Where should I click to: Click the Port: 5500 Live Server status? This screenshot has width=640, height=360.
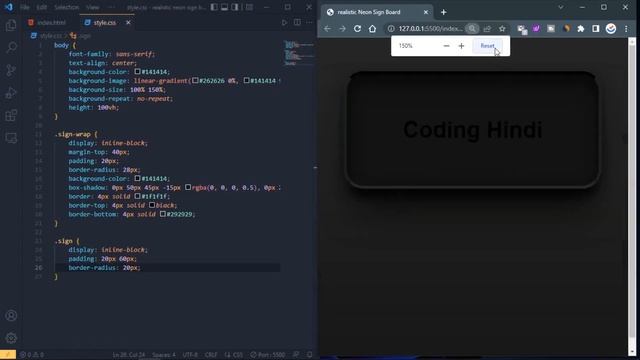coord(268,355)
